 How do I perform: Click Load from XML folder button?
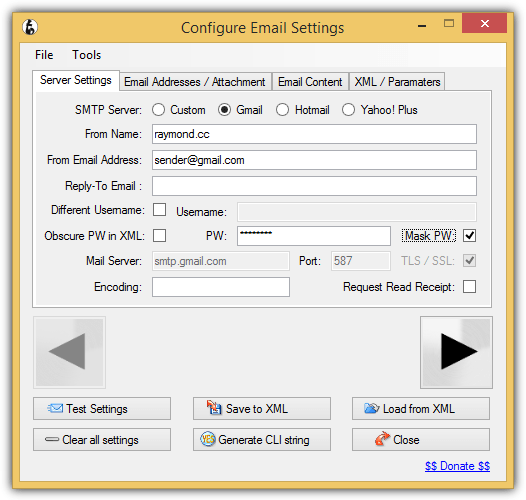tap(421, 409)
